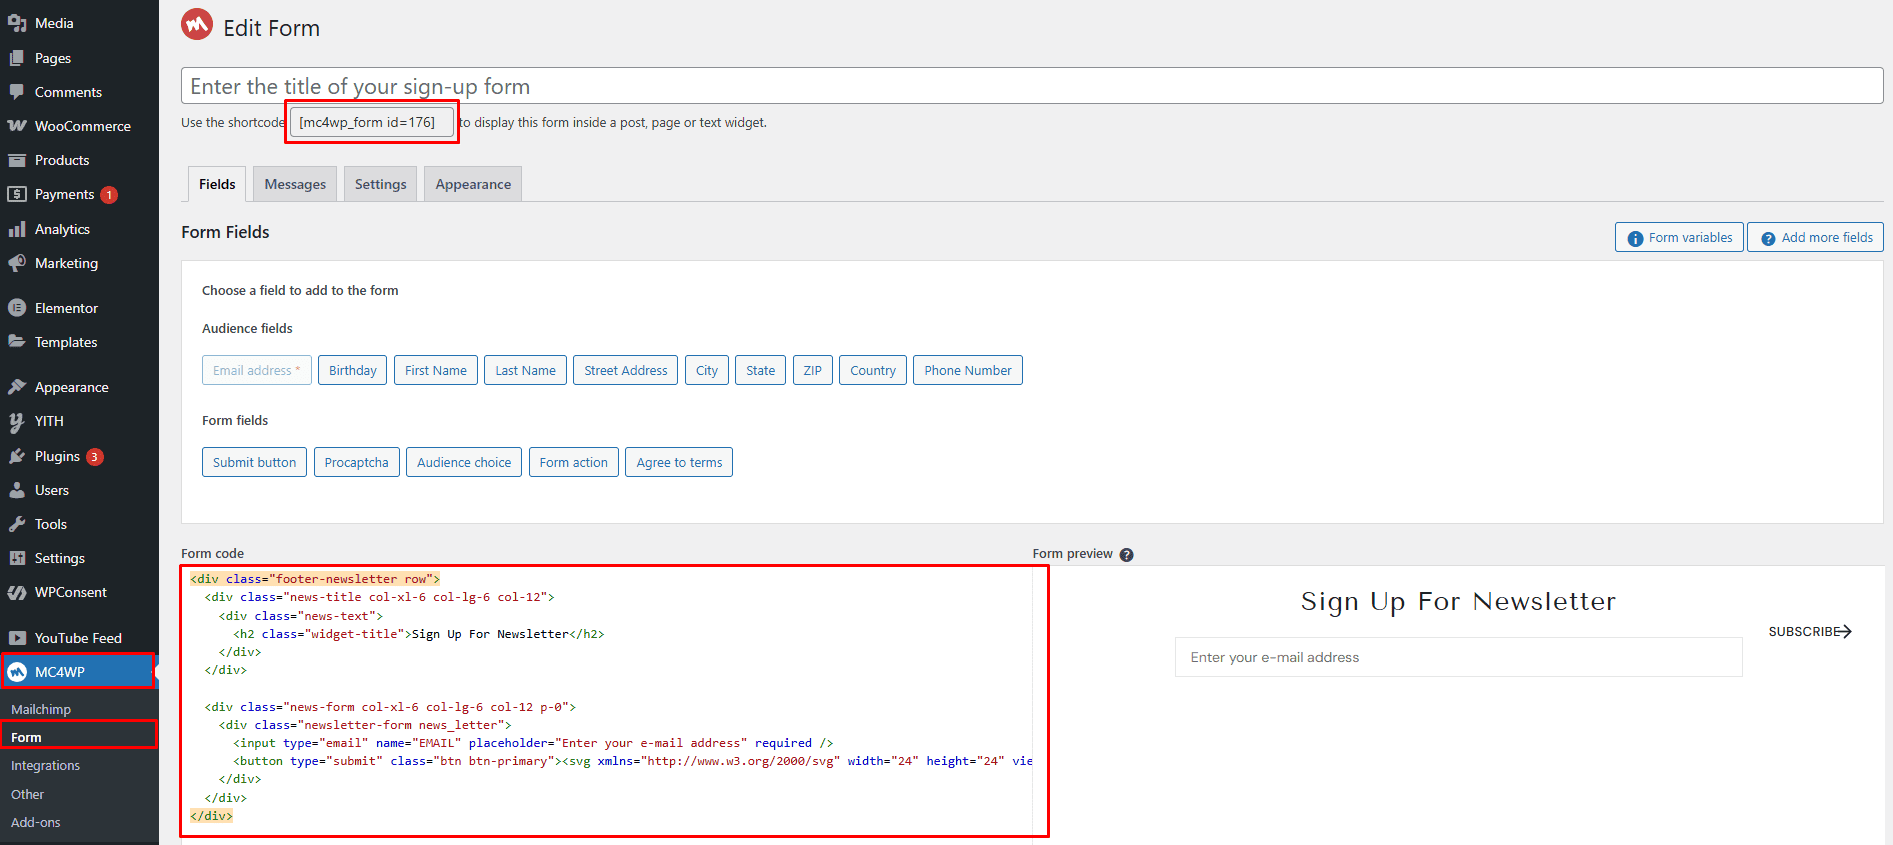The width and height of the screenshot is (1893, 845).
Task: Click the Products archive icon
Action: tap(17, 160)
